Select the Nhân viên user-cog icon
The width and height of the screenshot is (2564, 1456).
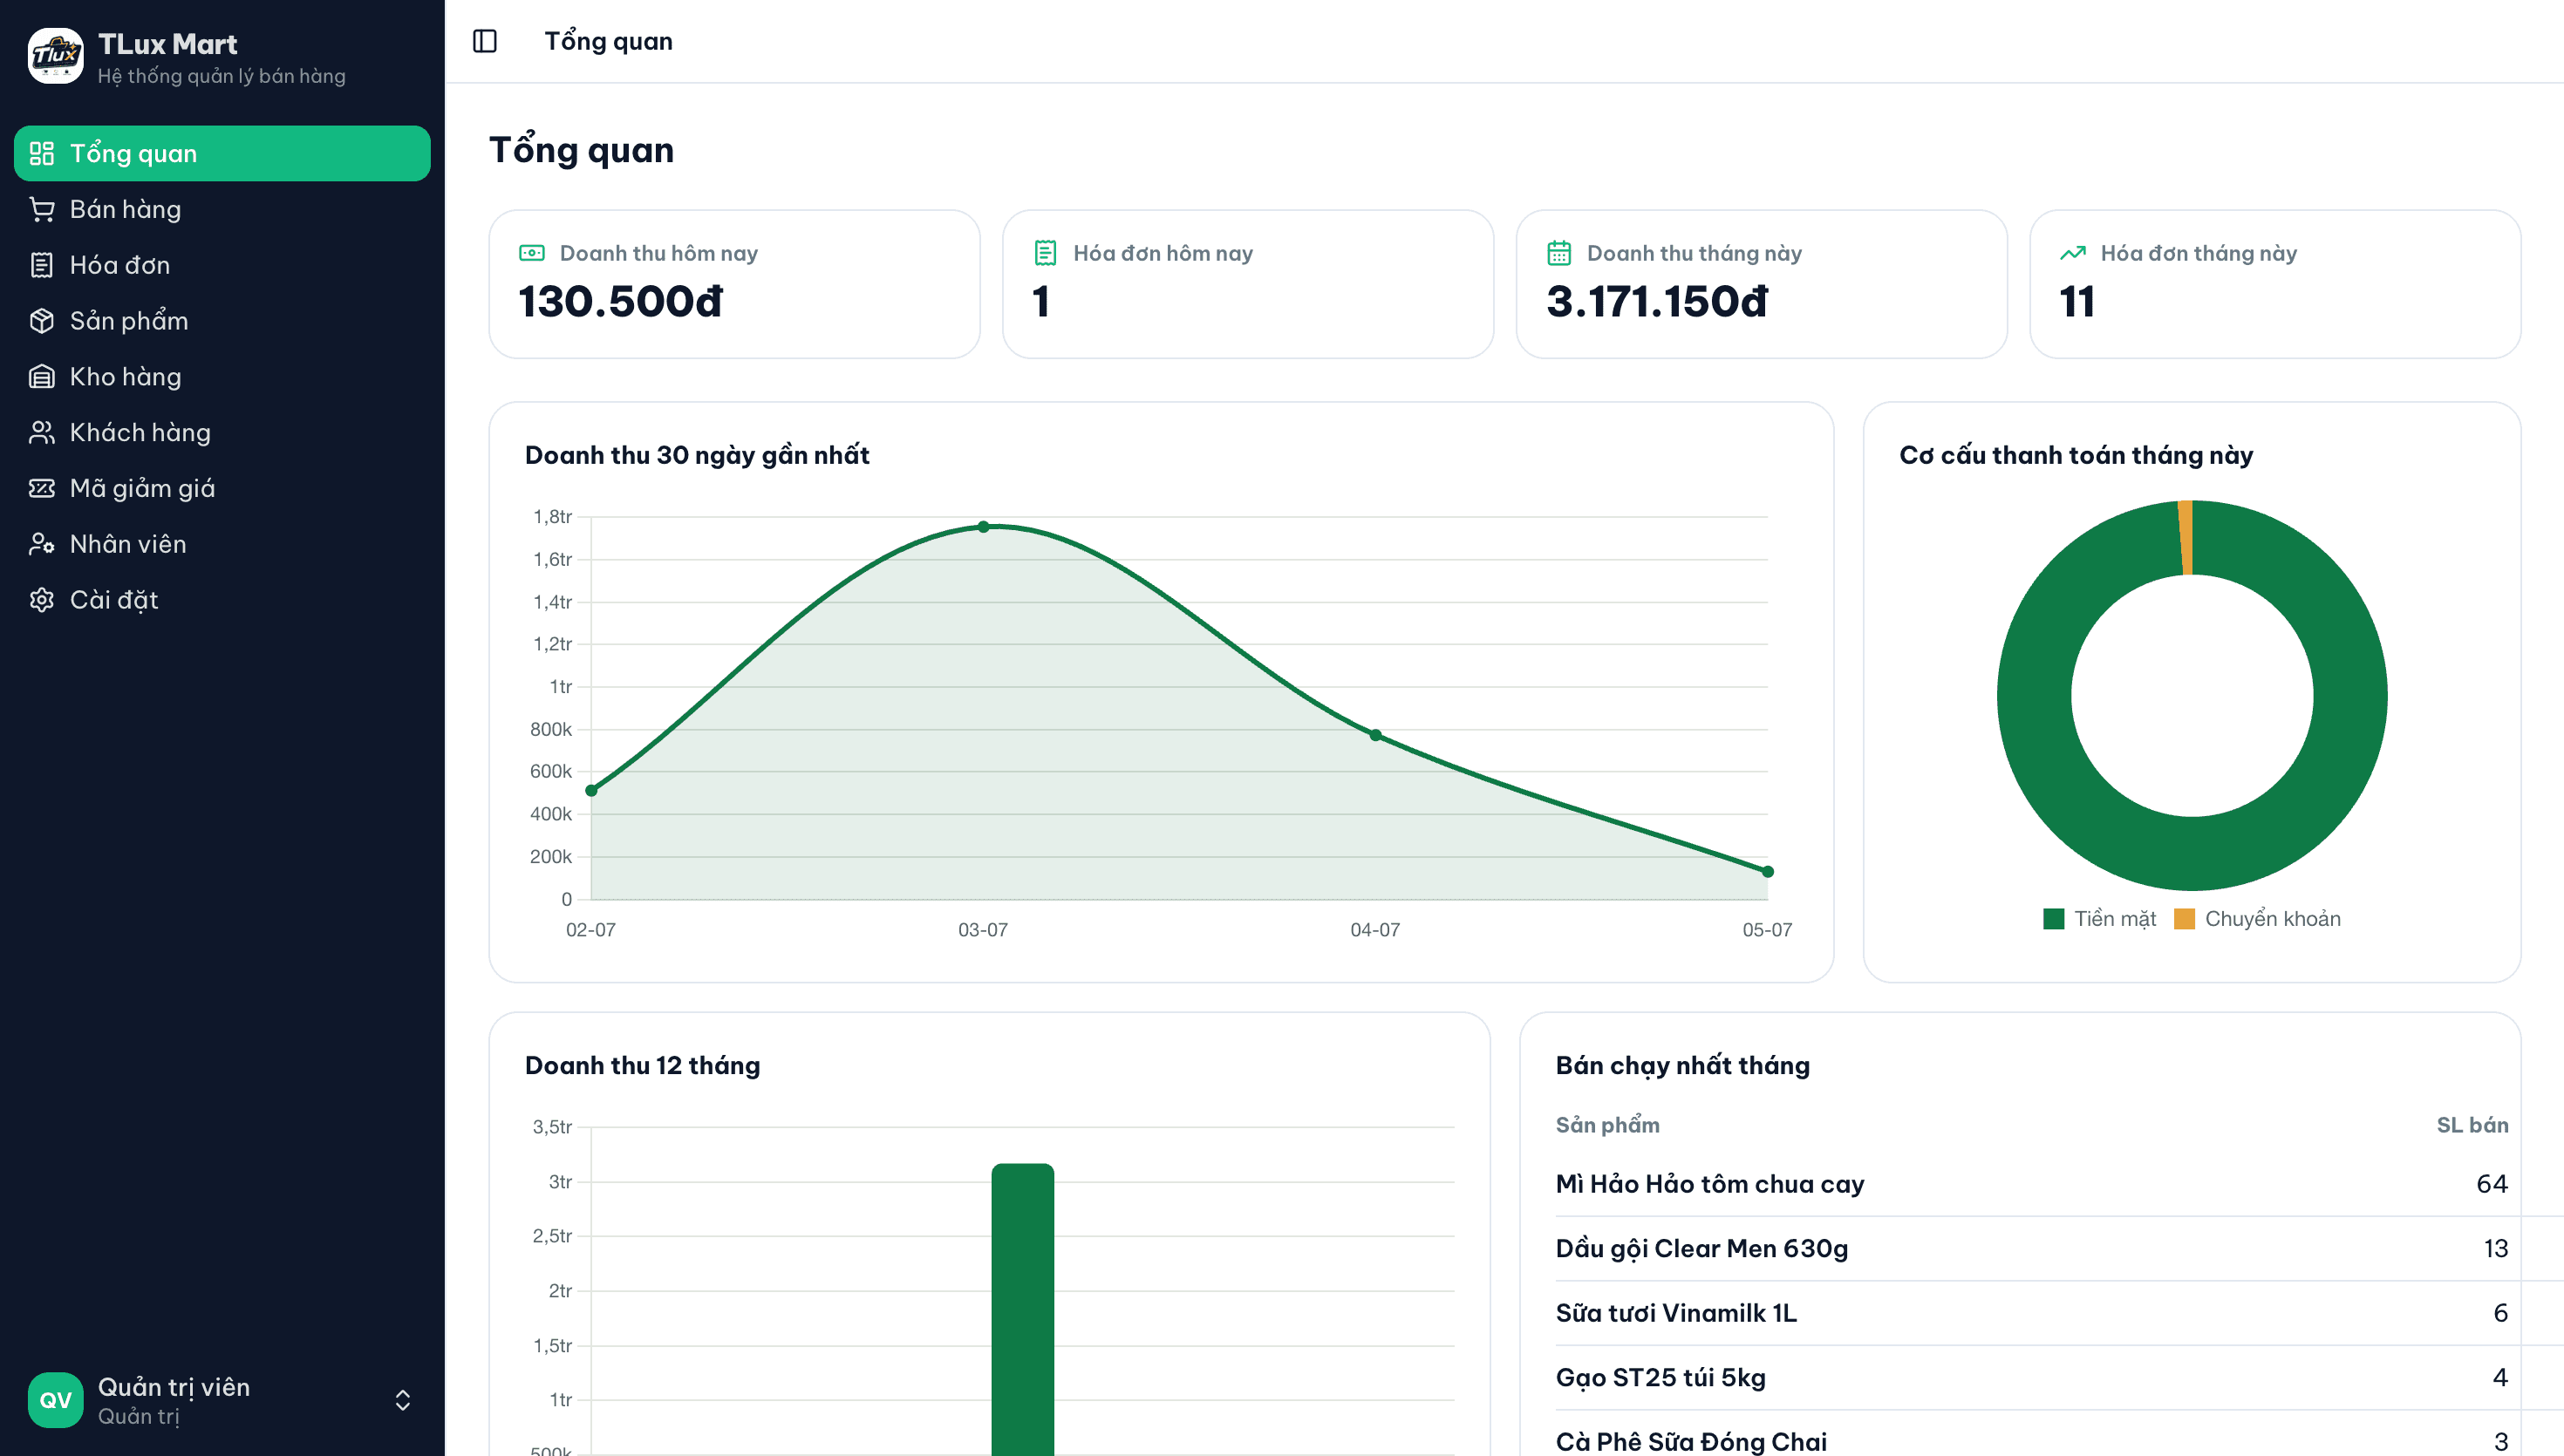[42, 544]
